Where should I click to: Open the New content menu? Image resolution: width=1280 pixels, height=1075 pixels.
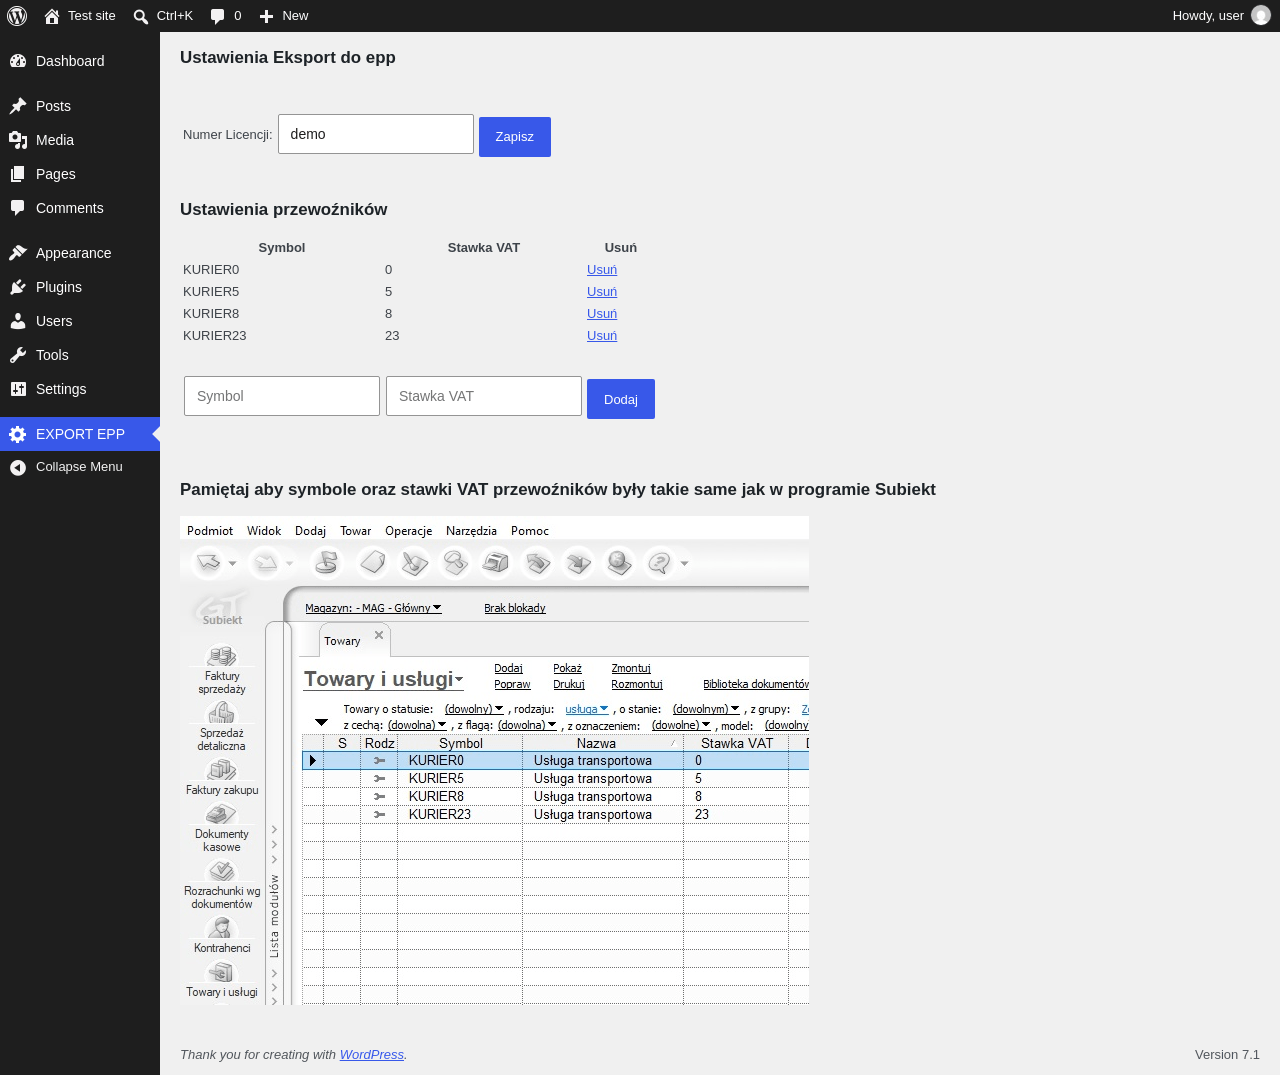(x=284, y=16)
